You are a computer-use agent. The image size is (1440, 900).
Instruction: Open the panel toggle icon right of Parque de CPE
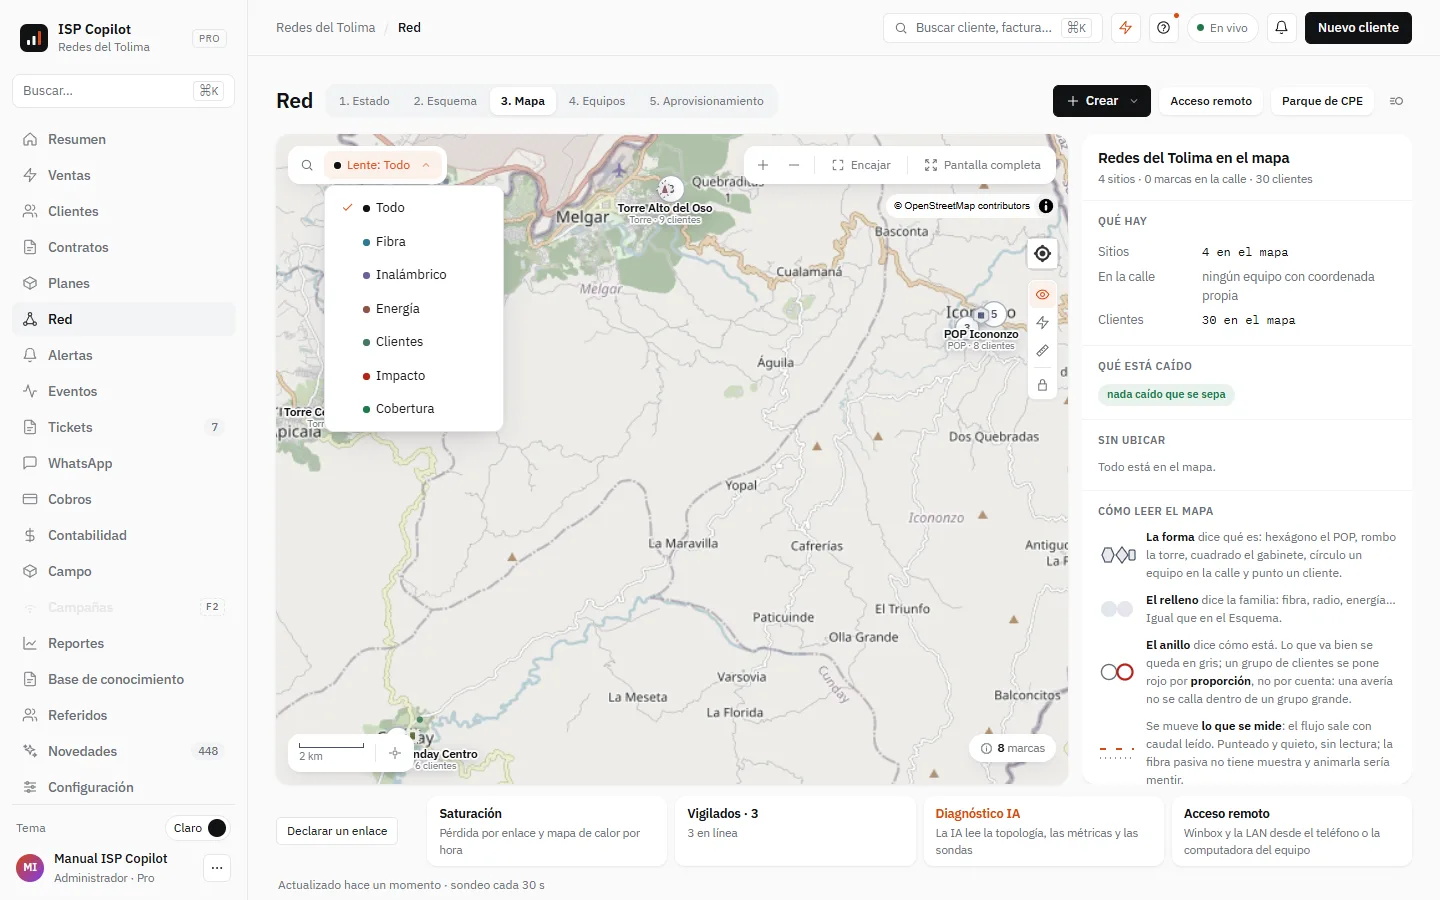pos(1396,101)
